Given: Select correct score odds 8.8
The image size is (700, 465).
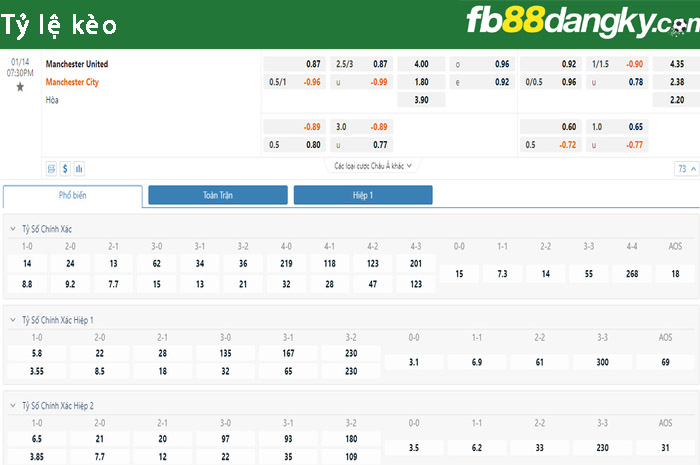Looking at the screenshot, I should coord(27,284).
